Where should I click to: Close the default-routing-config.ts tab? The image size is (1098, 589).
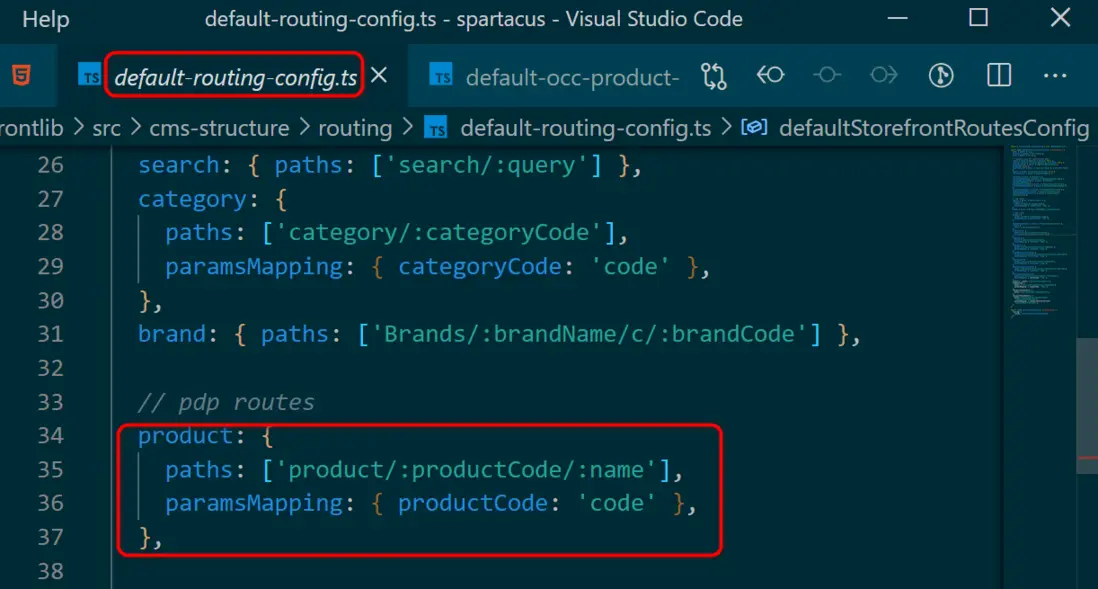click(379, 75)
